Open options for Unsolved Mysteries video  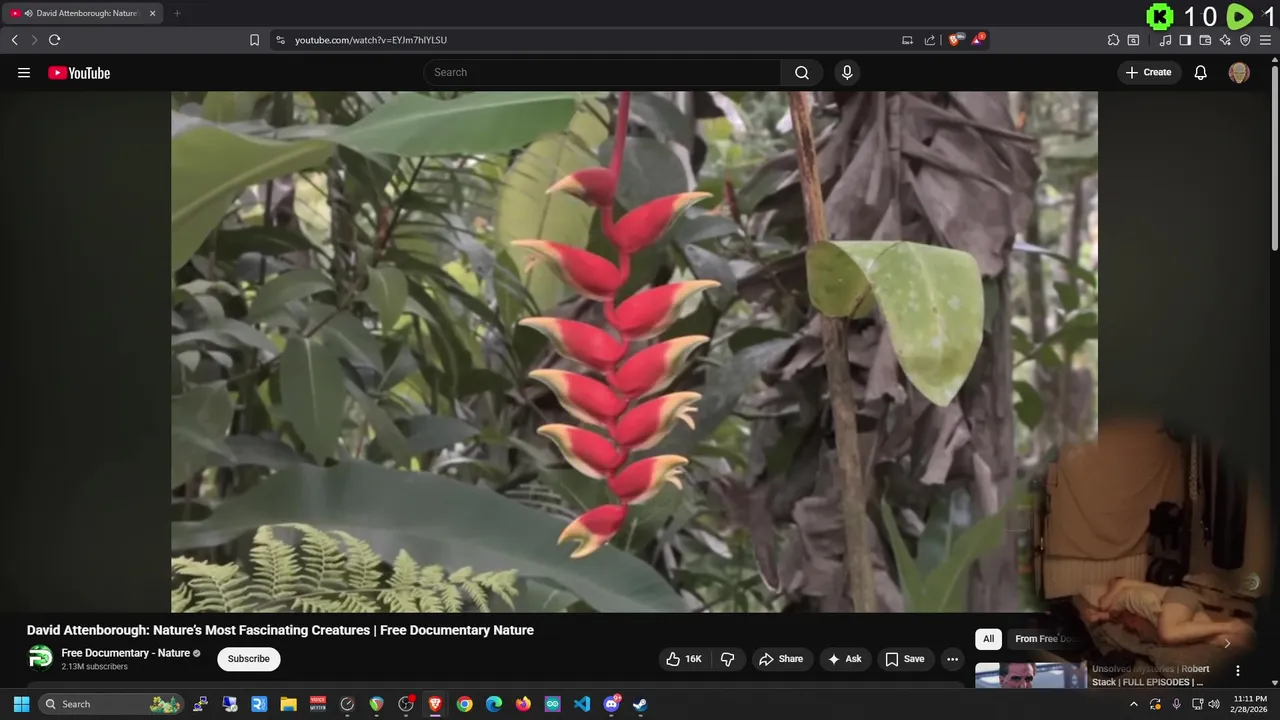click(x=1237, y=671)
